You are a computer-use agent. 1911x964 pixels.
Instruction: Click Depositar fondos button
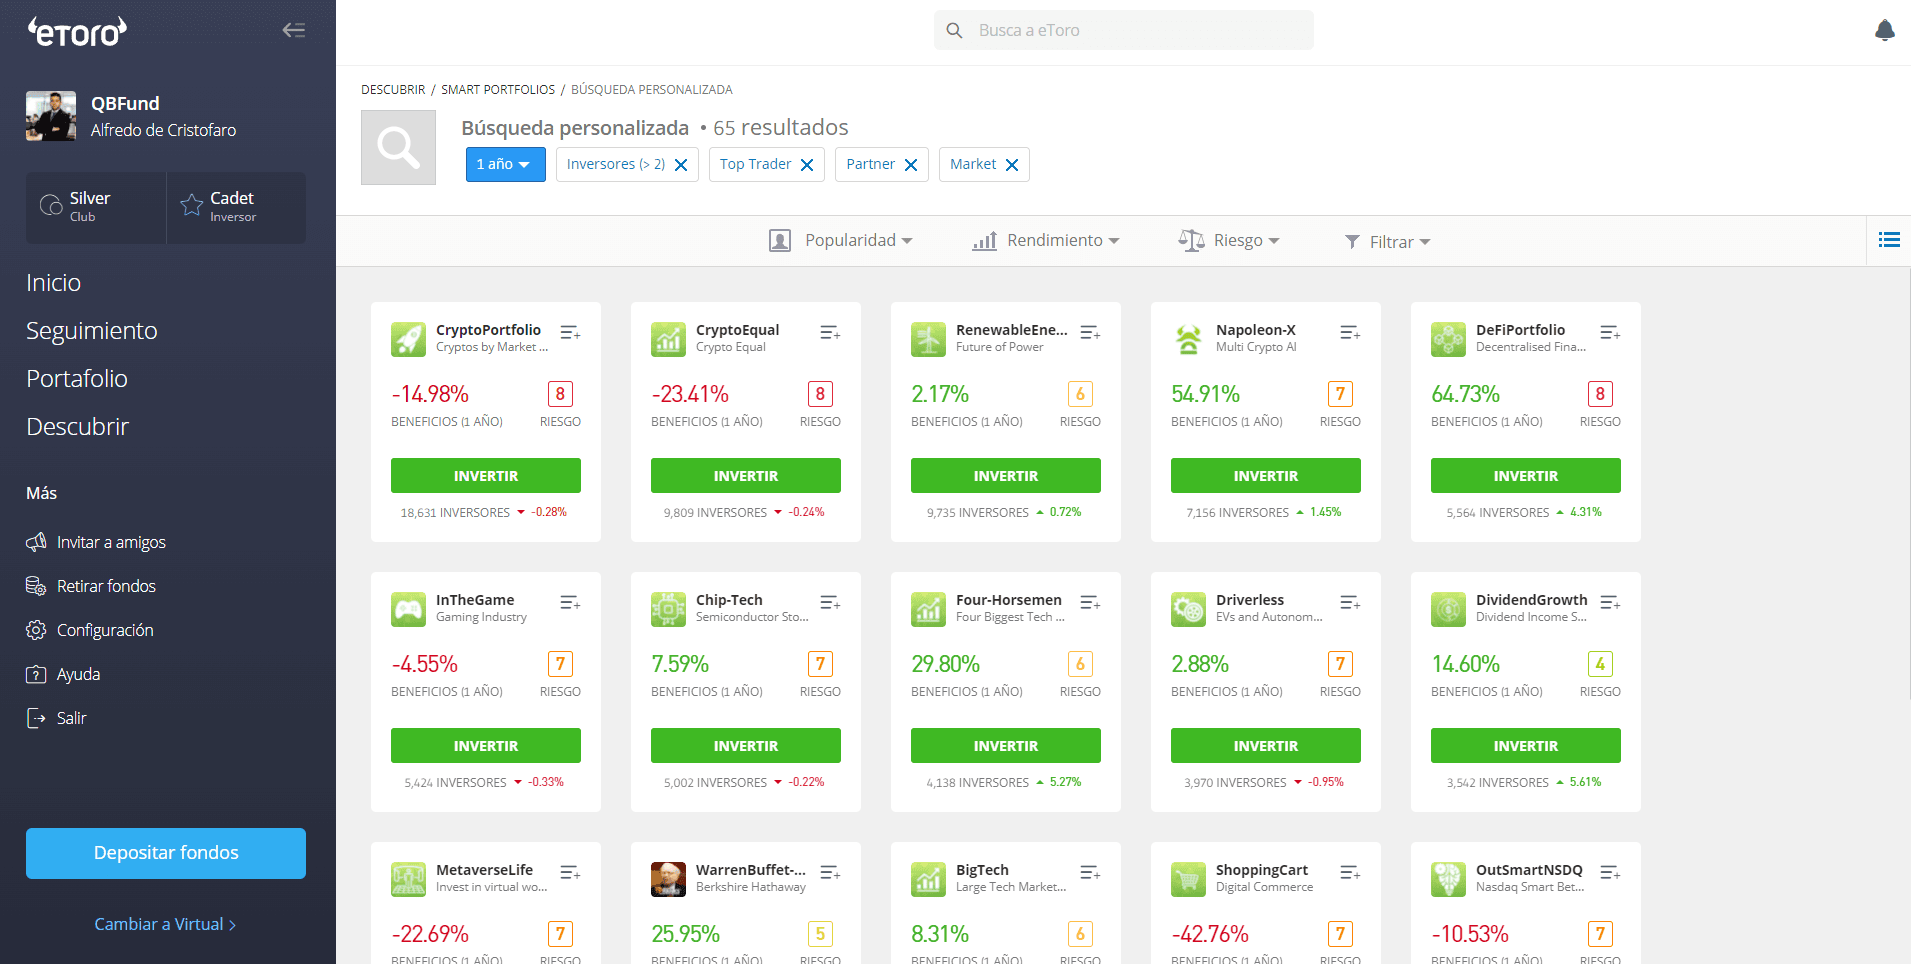coord(166,853)
